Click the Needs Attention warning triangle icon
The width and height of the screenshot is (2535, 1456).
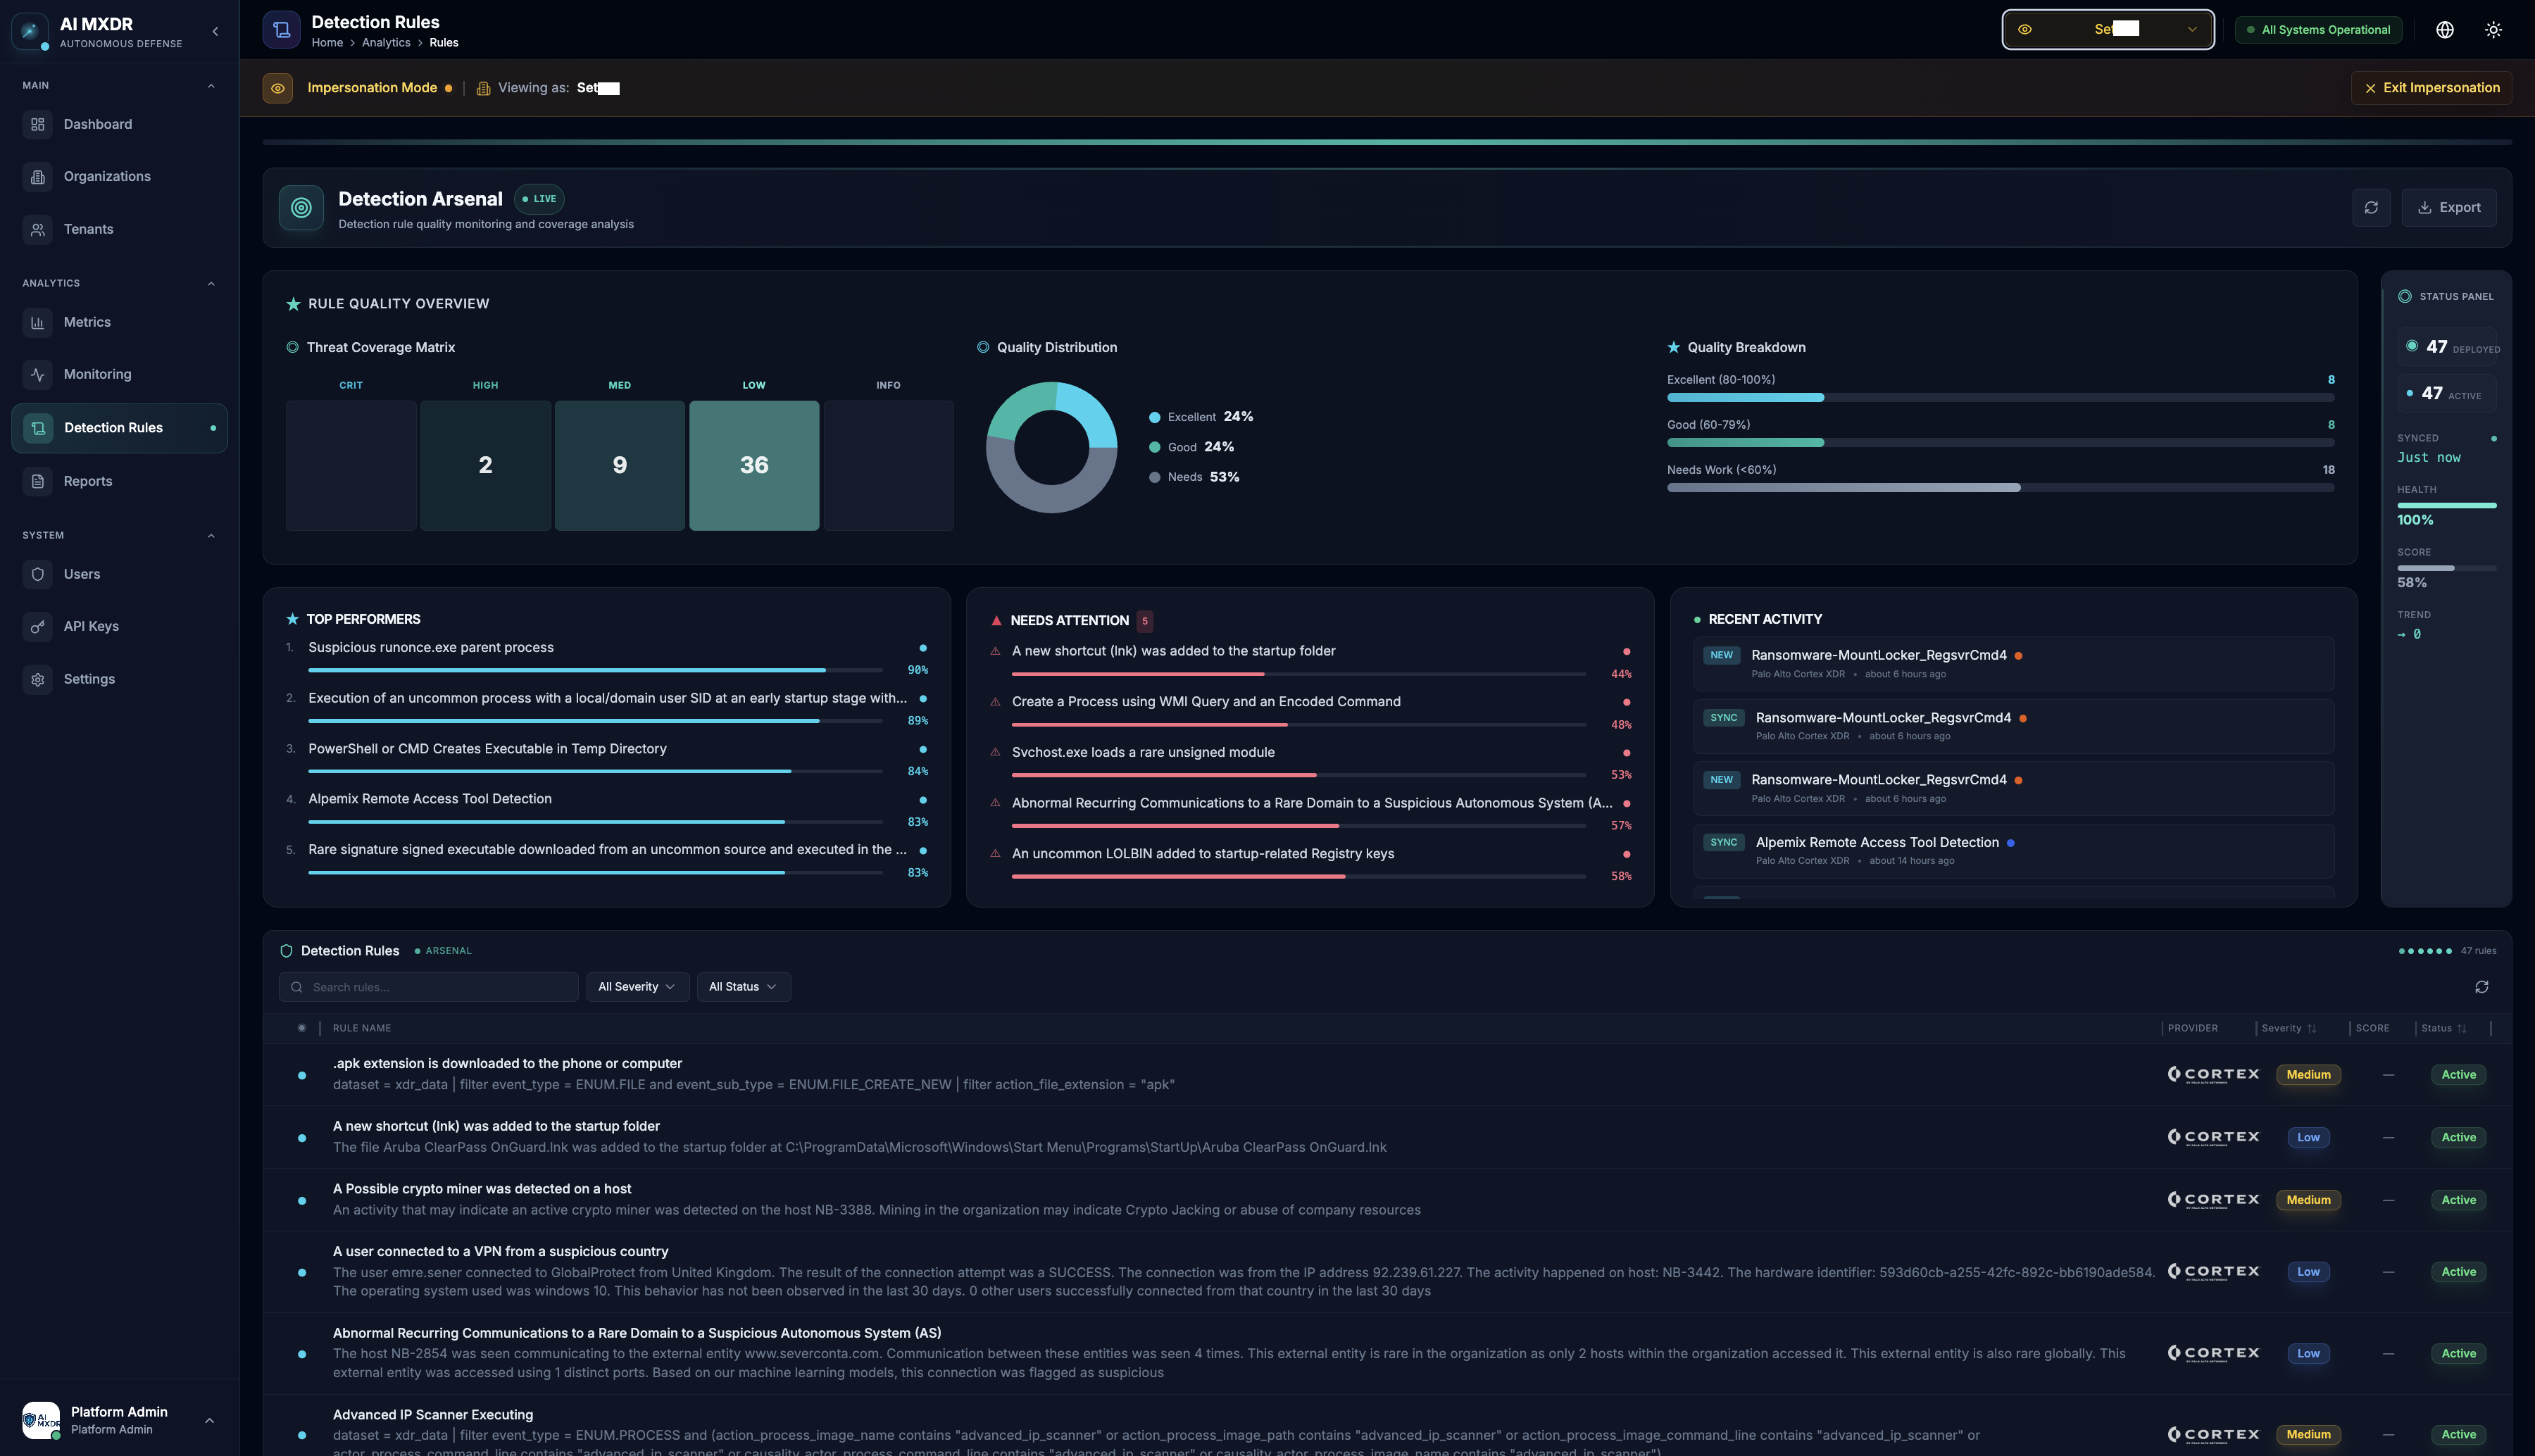point(996,620)
